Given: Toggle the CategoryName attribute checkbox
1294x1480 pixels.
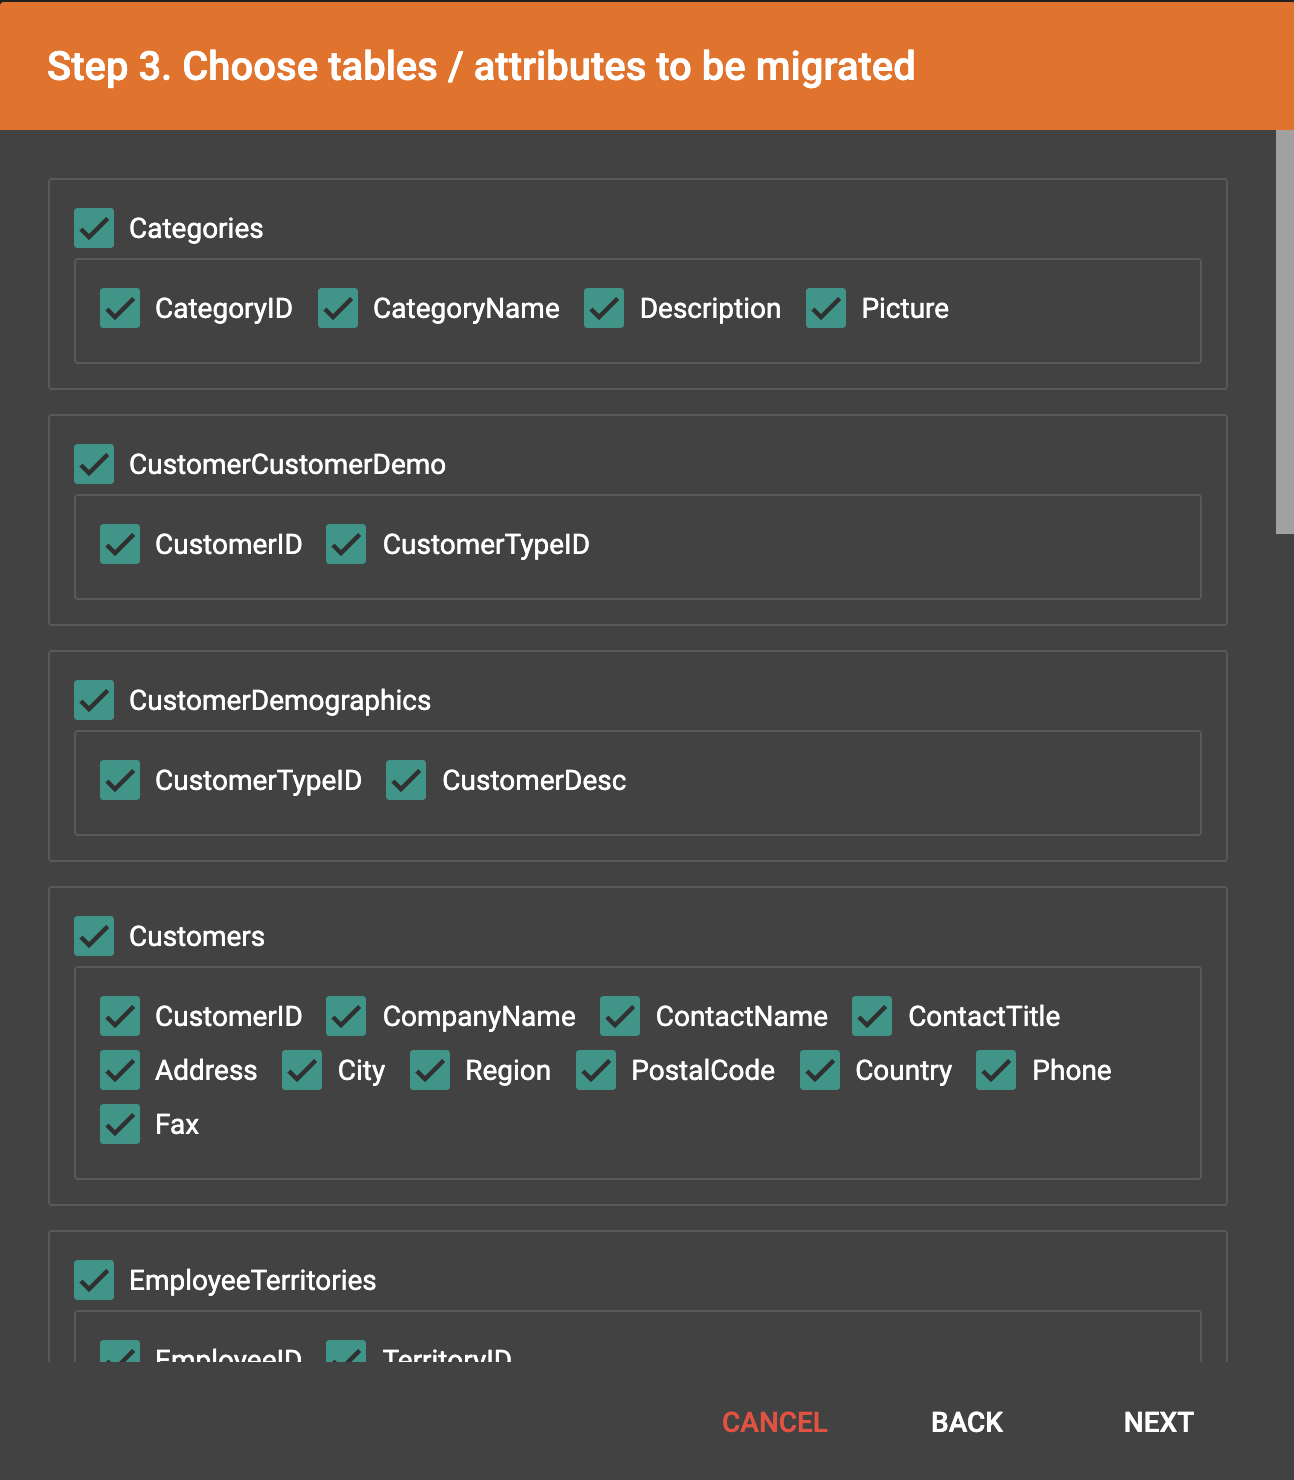Looking at the screenshot, I should point(338,308).
